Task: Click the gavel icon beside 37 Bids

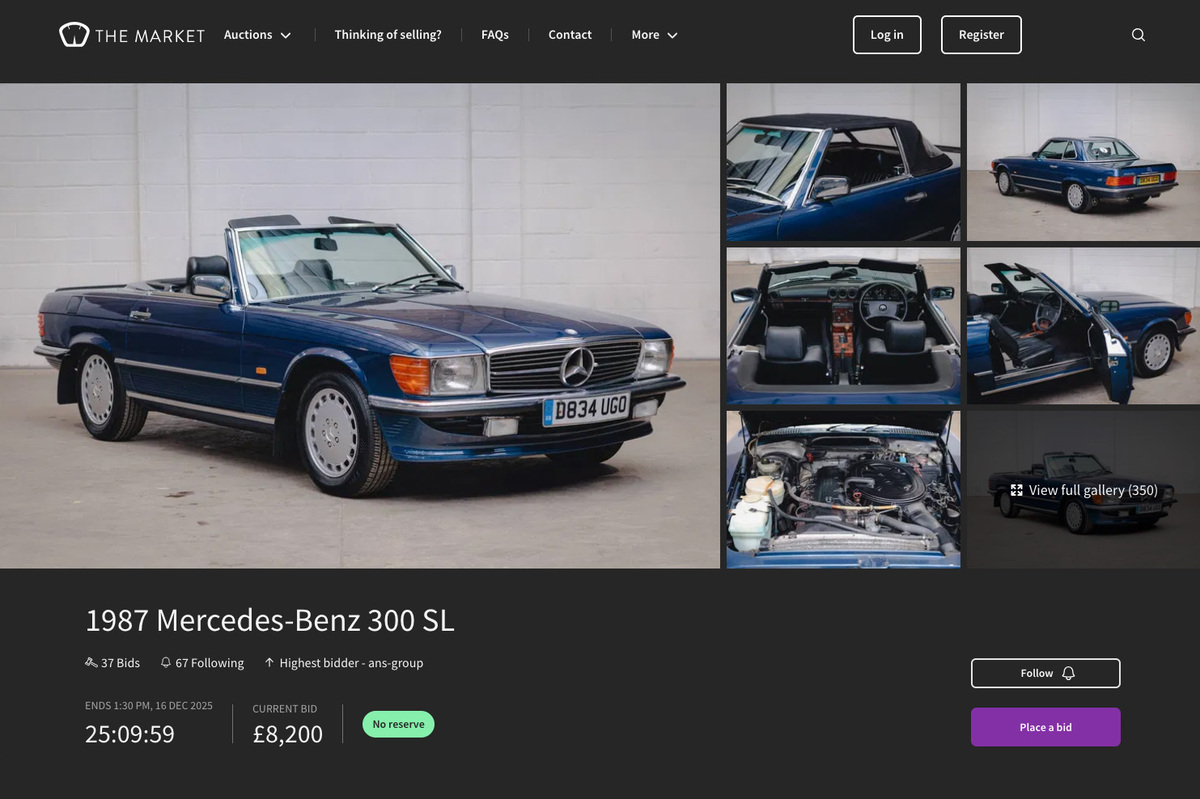Action: click(91, 663)
